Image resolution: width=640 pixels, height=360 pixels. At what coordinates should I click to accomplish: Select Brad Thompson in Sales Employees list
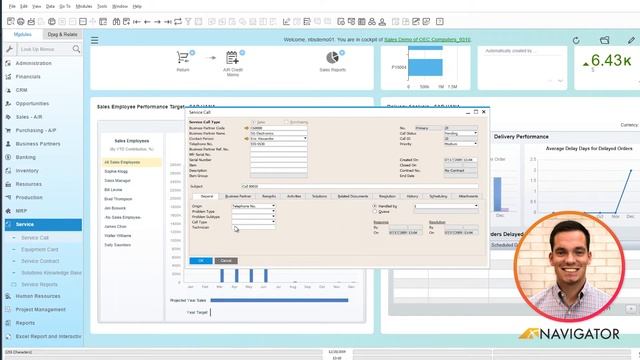(118, 199)
